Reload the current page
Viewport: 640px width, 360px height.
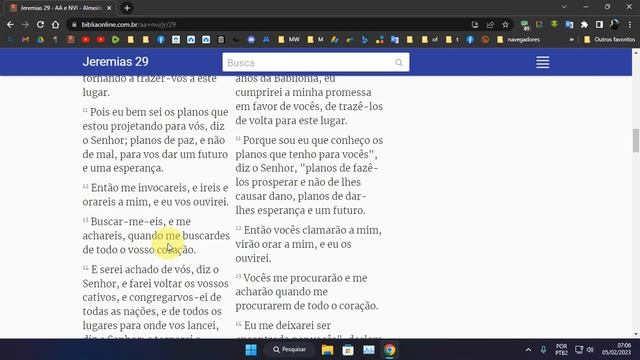pos(40,24)
